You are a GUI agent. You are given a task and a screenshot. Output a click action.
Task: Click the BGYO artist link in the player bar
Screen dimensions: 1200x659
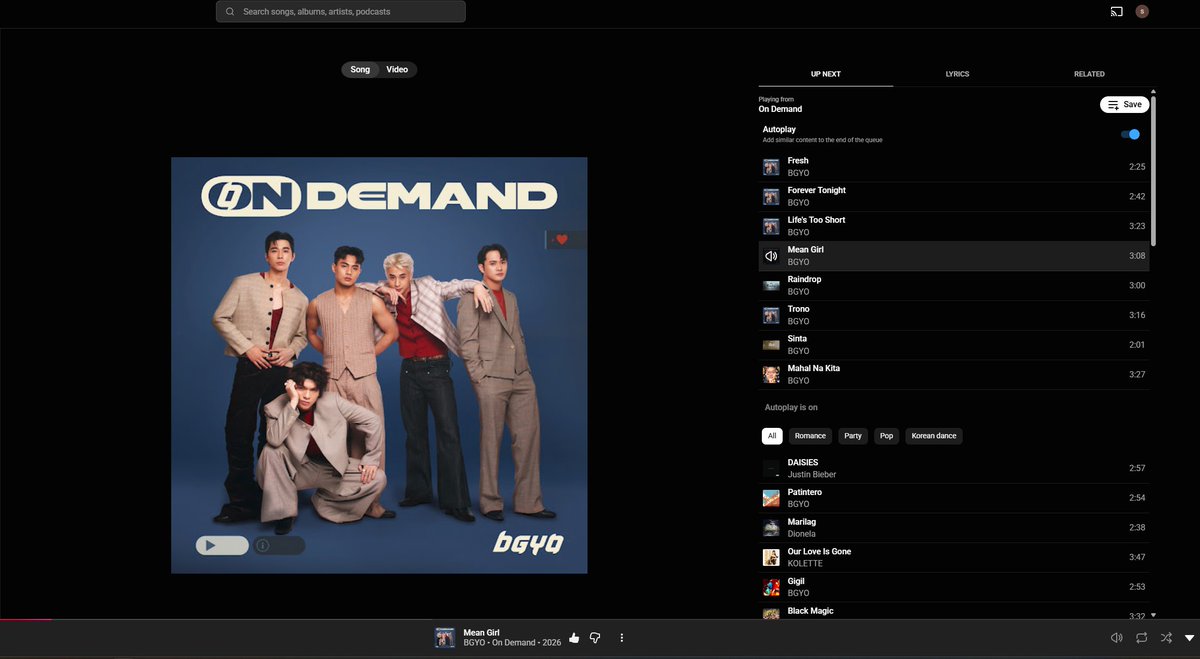(x=474, y=643)
